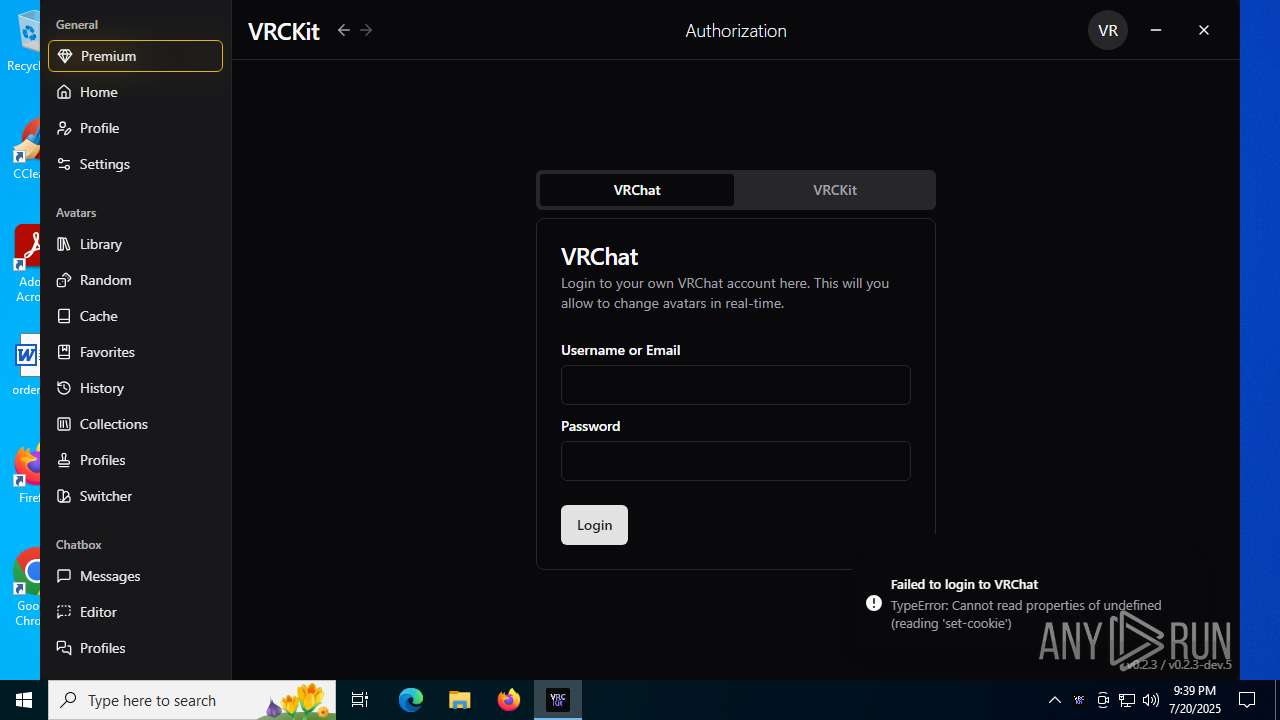Screen dimensions: 1280x720
Task: Open the Windows Start menu
Action: point(24,700)
